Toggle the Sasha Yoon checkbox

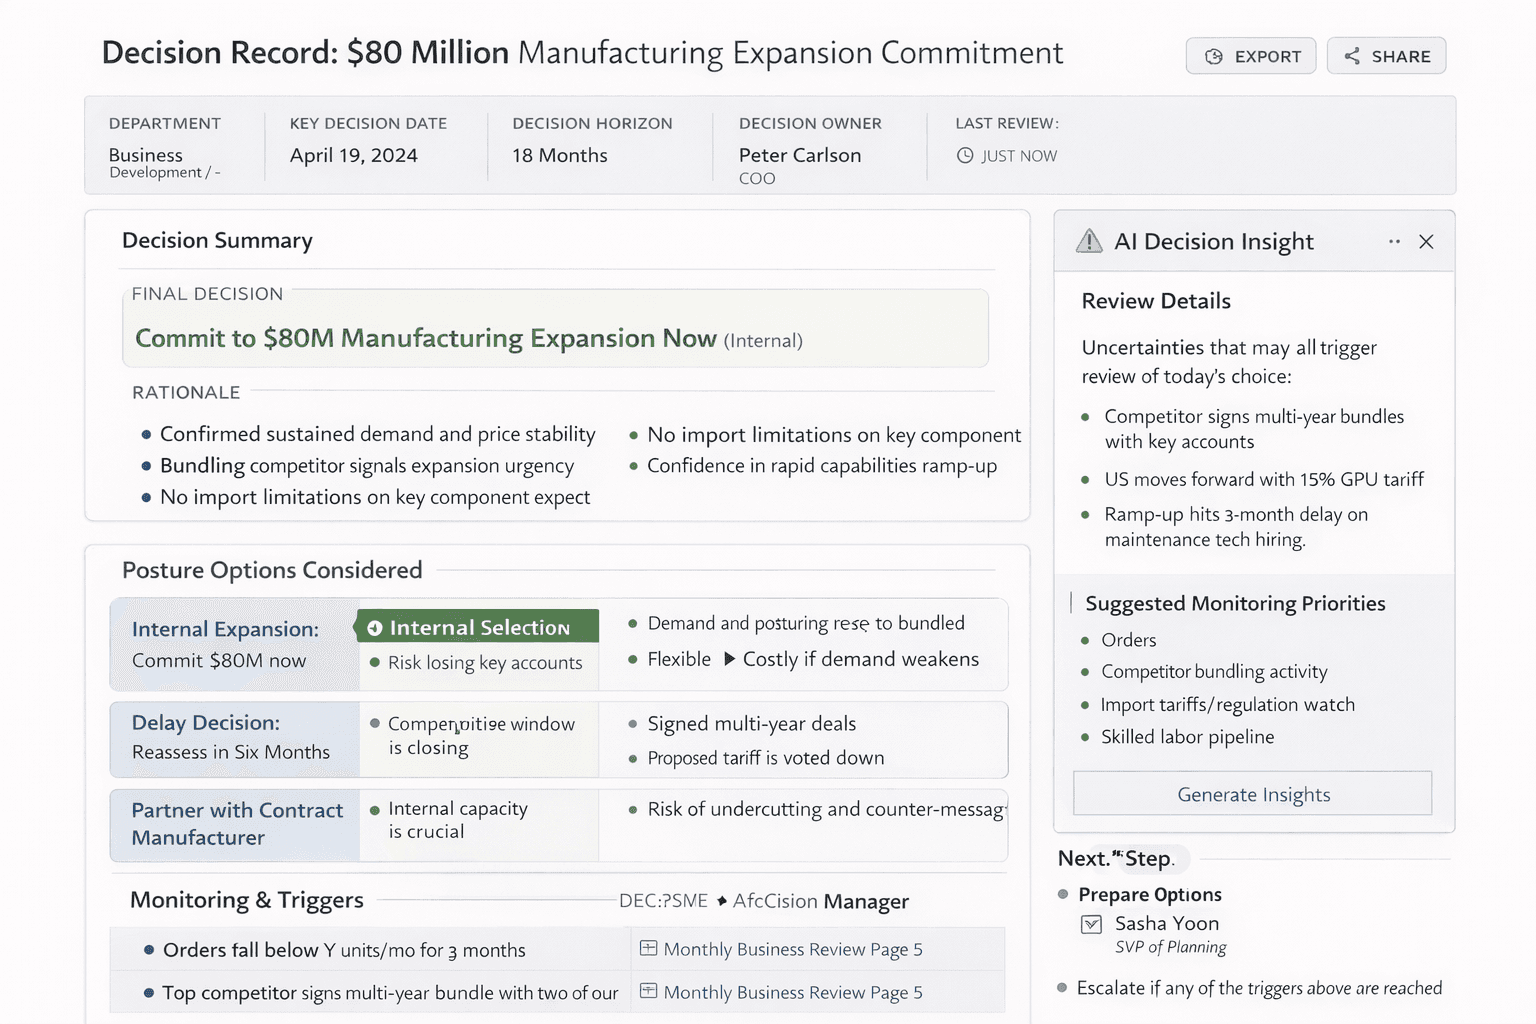point(1091,924)
